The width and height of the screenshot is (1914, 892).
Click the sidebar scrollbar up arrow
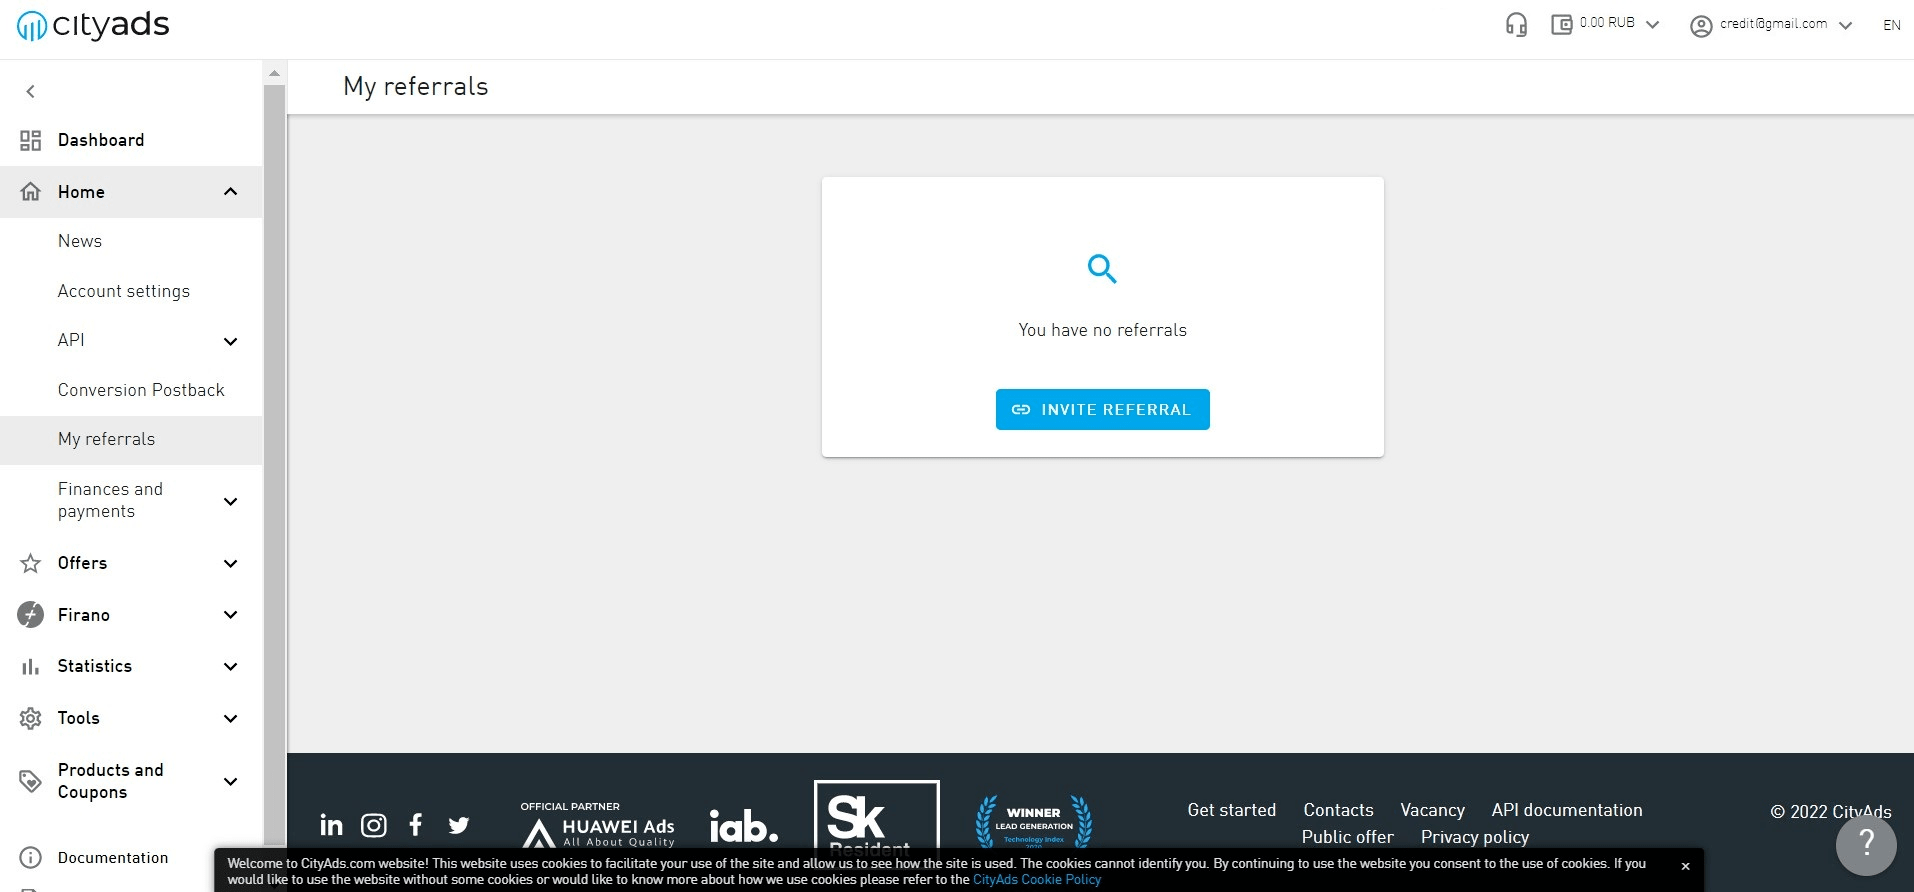274,72
